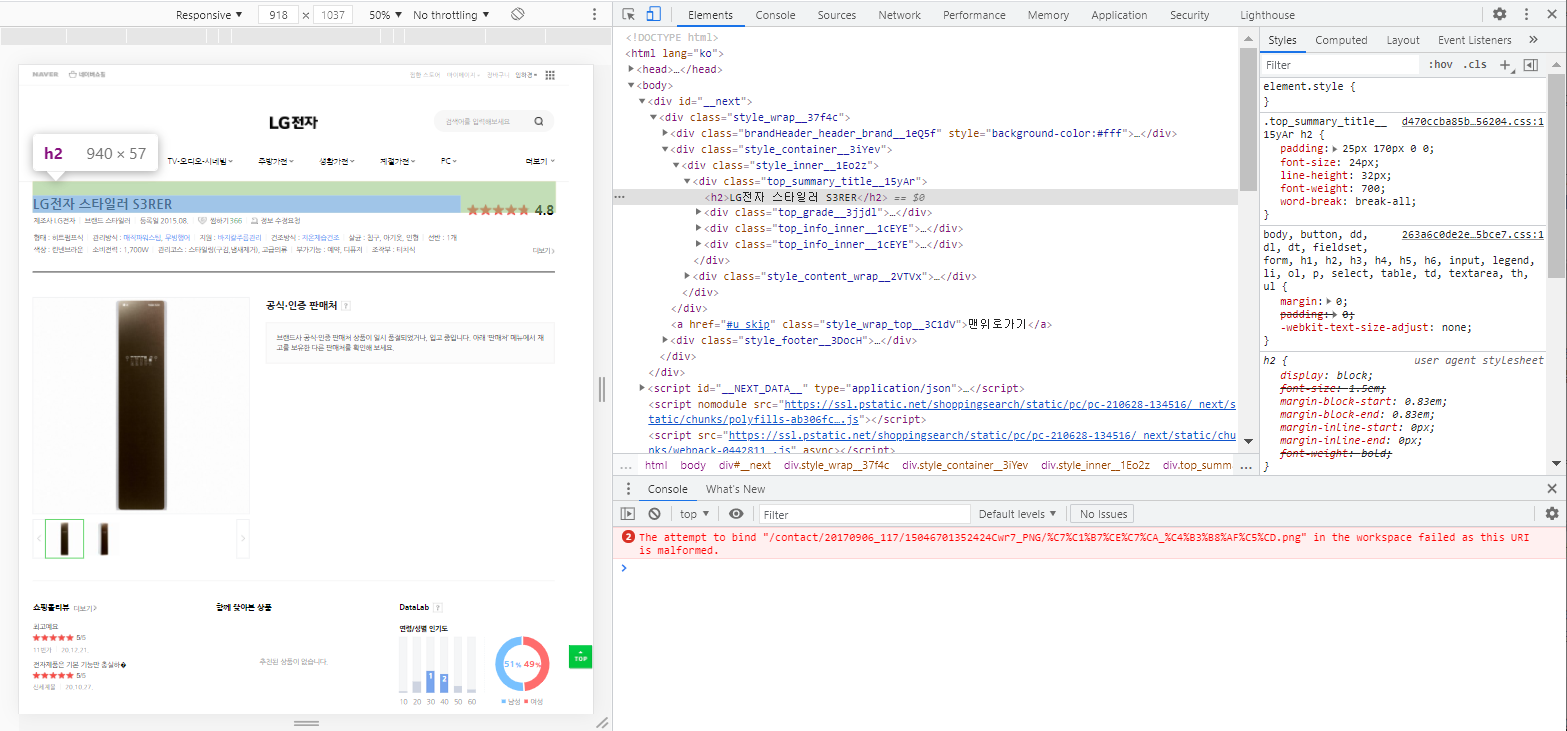Viewport: 1567px width, 731px height.
Task: Switch to the Layout pane tab
Action: [1403, 40]
